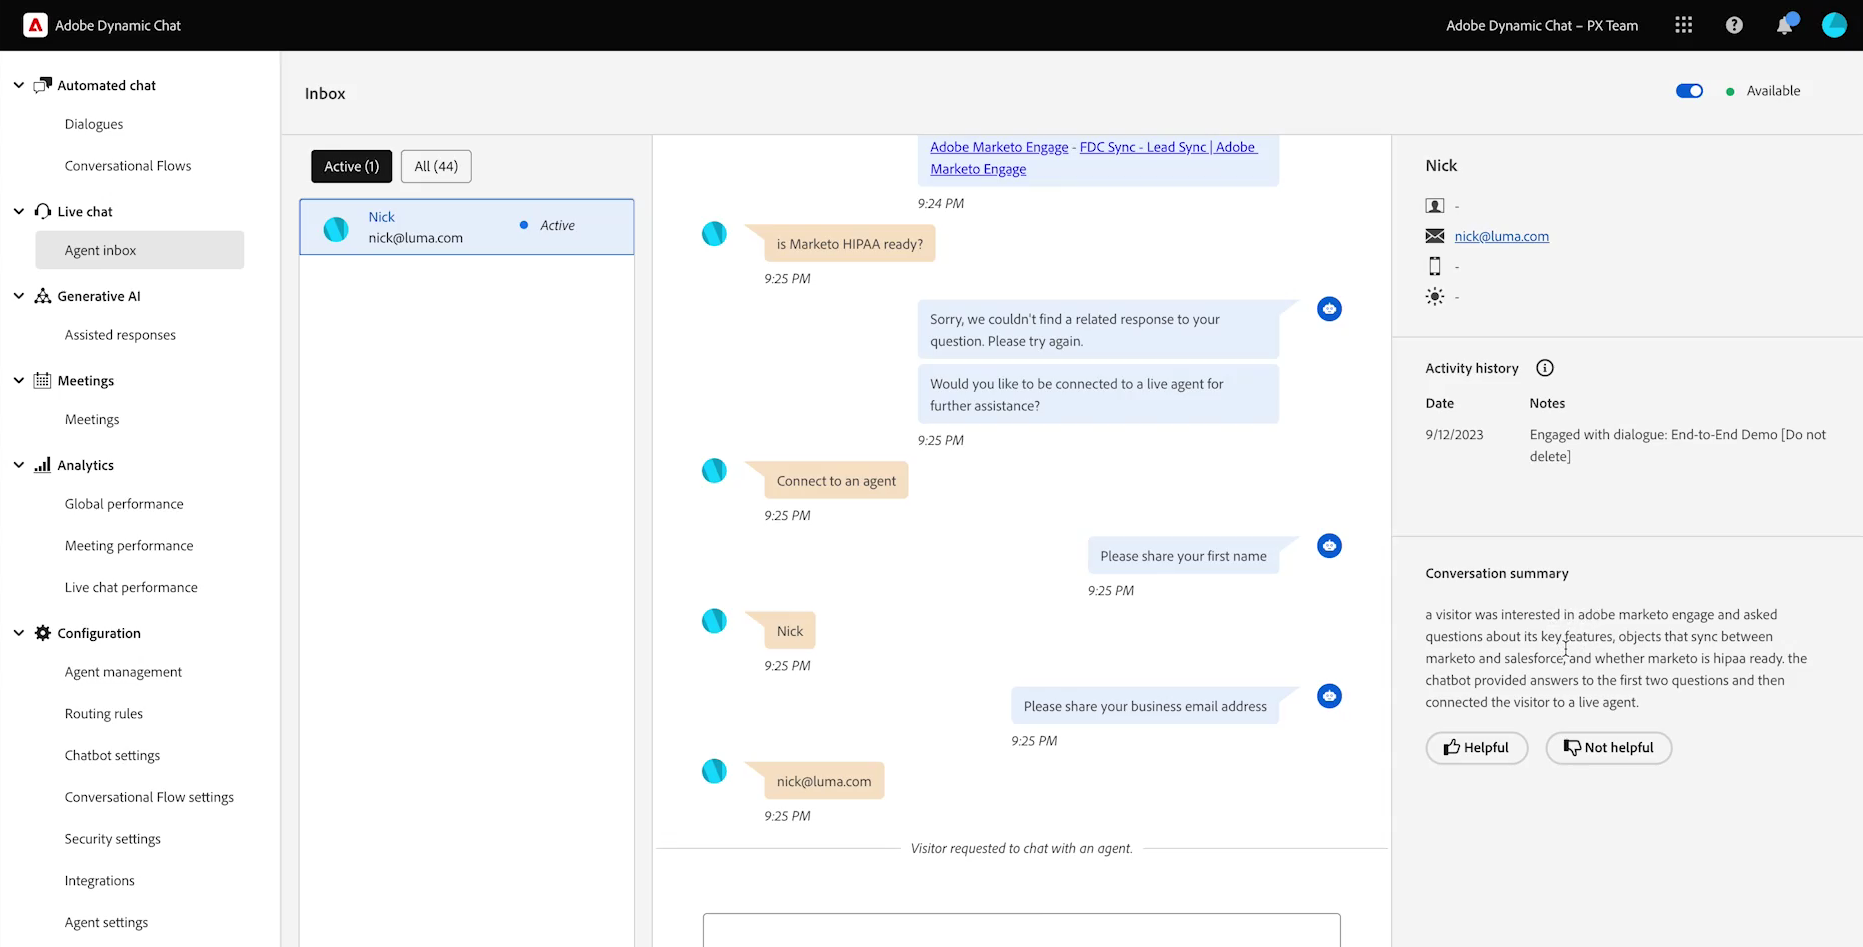This screenshot has width=1863, height=947.
Task: Open Chatbot settings
Action: point(112,755)
